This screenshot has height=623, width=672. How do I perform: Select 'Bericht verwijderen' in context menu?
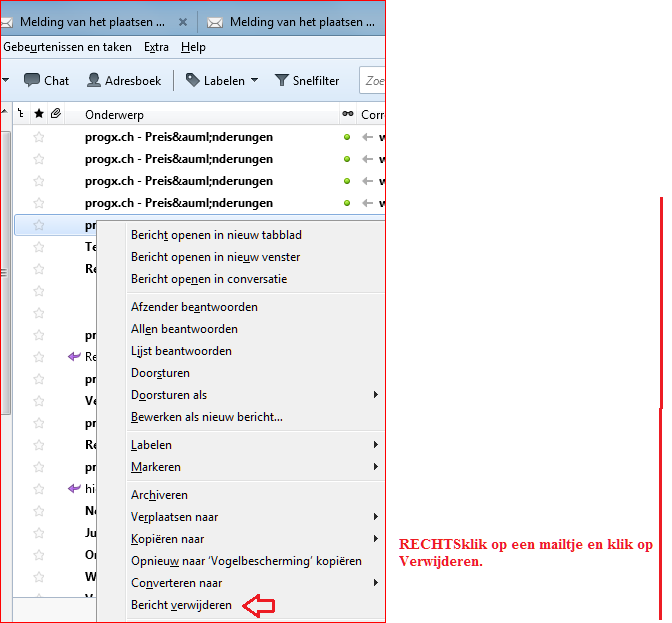point(181,605)
